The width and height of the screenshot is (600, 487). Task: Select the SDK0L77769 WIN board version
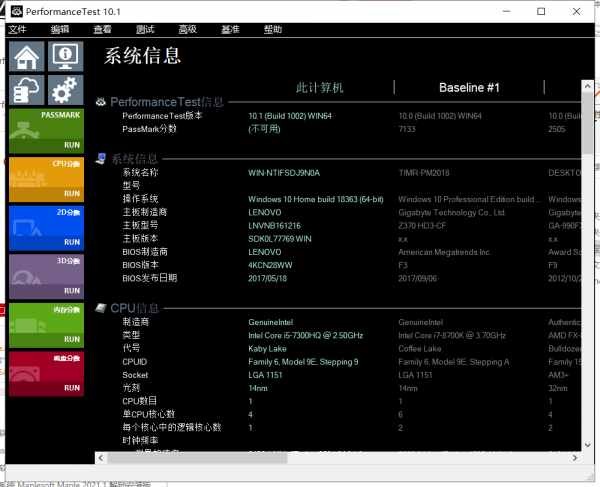(280, 239)
